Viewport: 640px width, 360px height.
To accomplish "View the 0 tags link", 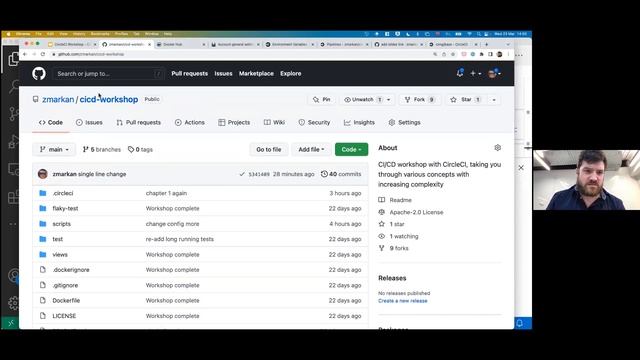I will (x=140, y=149).
